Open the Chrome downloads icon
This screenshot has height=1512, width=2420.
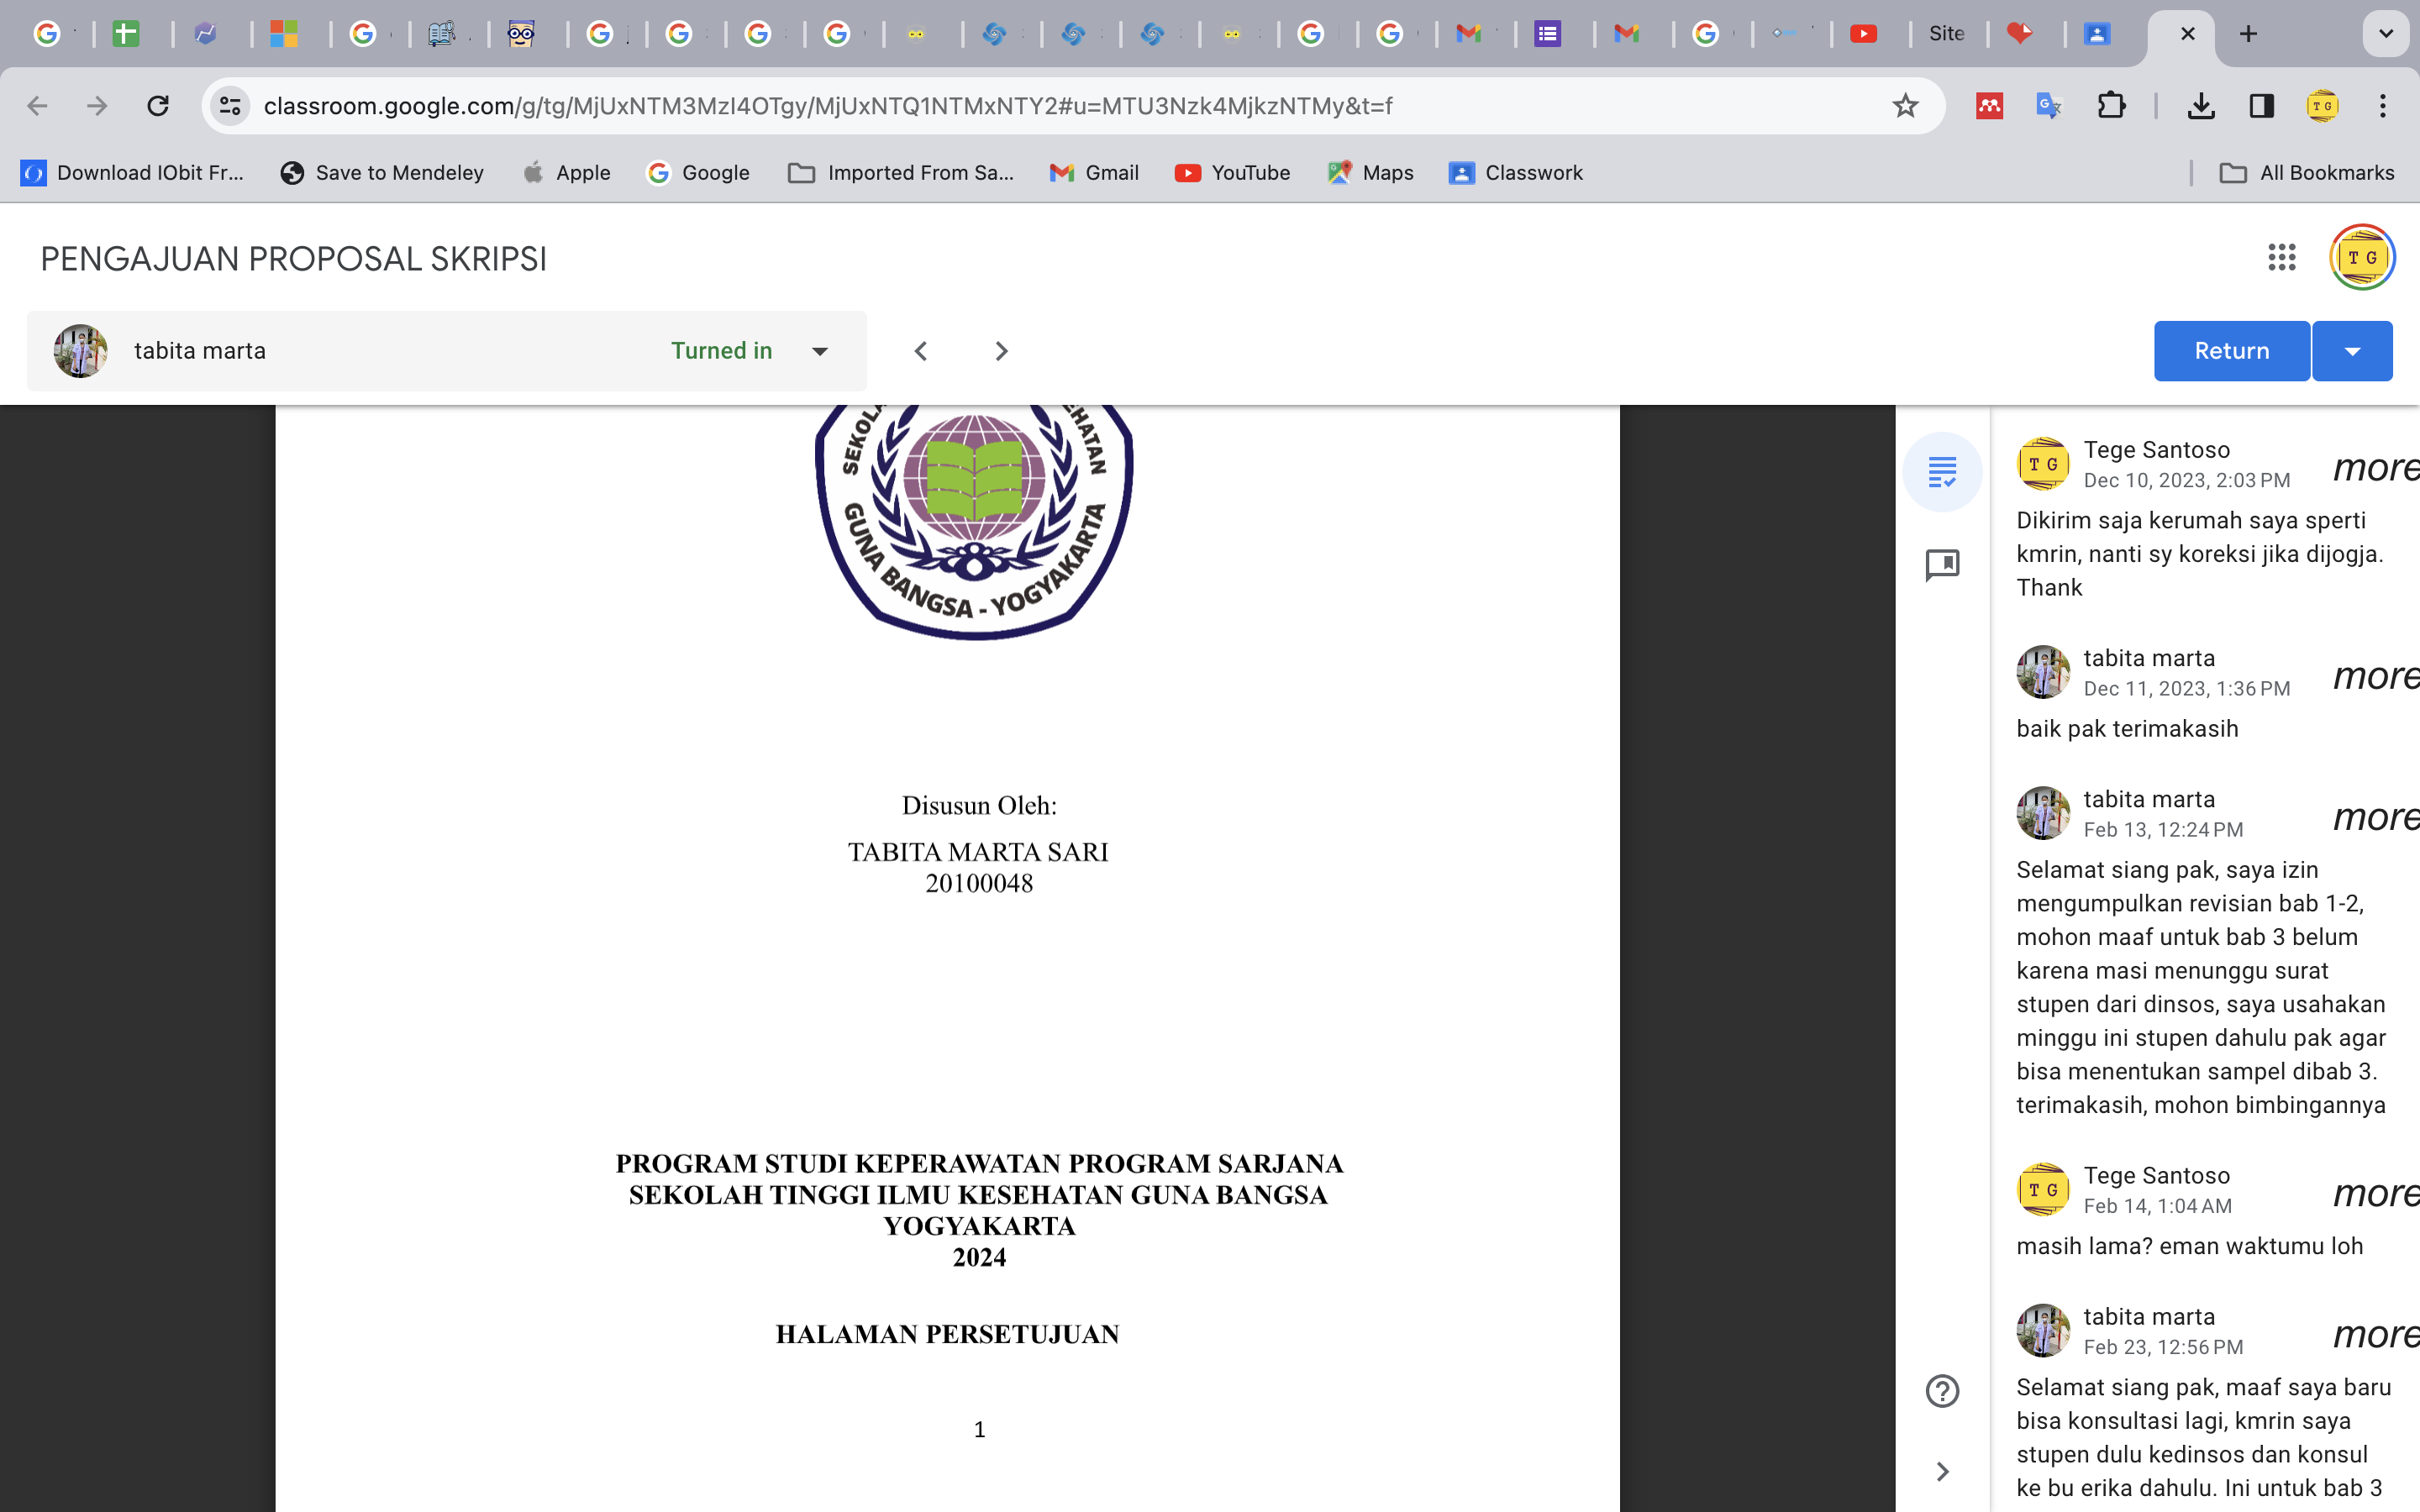[x=2200, y=106]
